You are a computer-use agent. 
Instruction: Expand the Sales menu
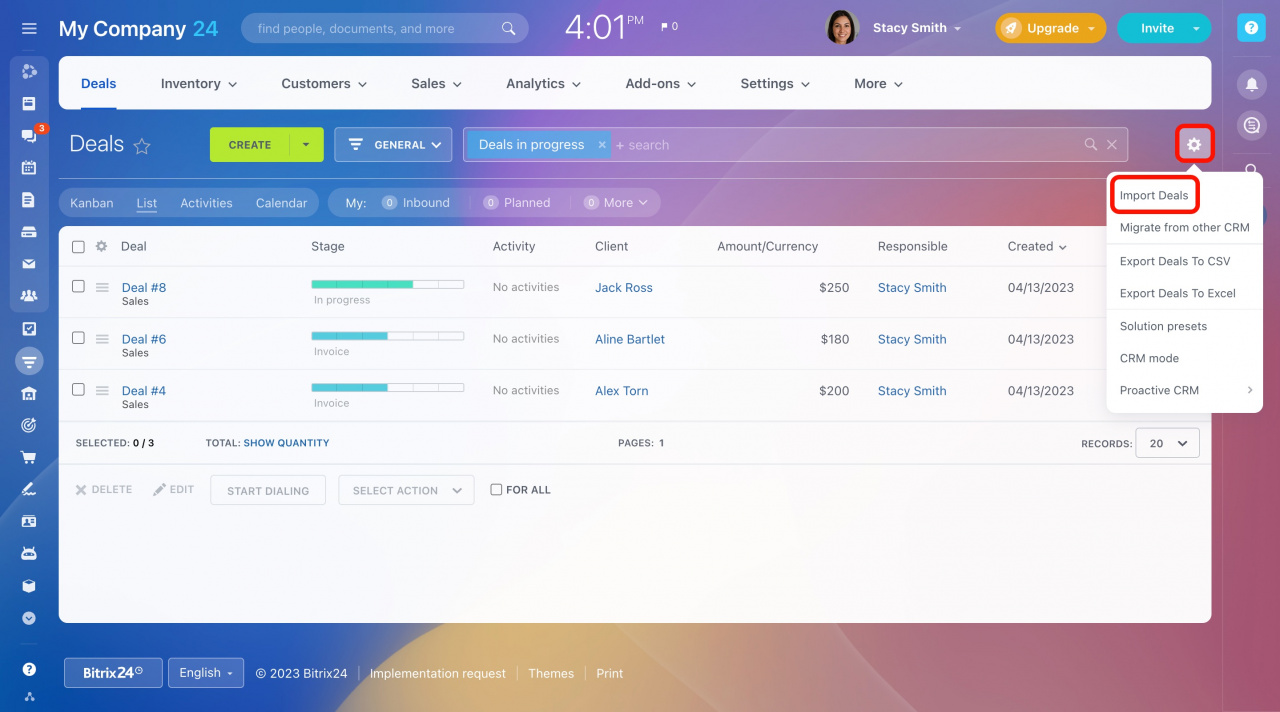point(436,84)
